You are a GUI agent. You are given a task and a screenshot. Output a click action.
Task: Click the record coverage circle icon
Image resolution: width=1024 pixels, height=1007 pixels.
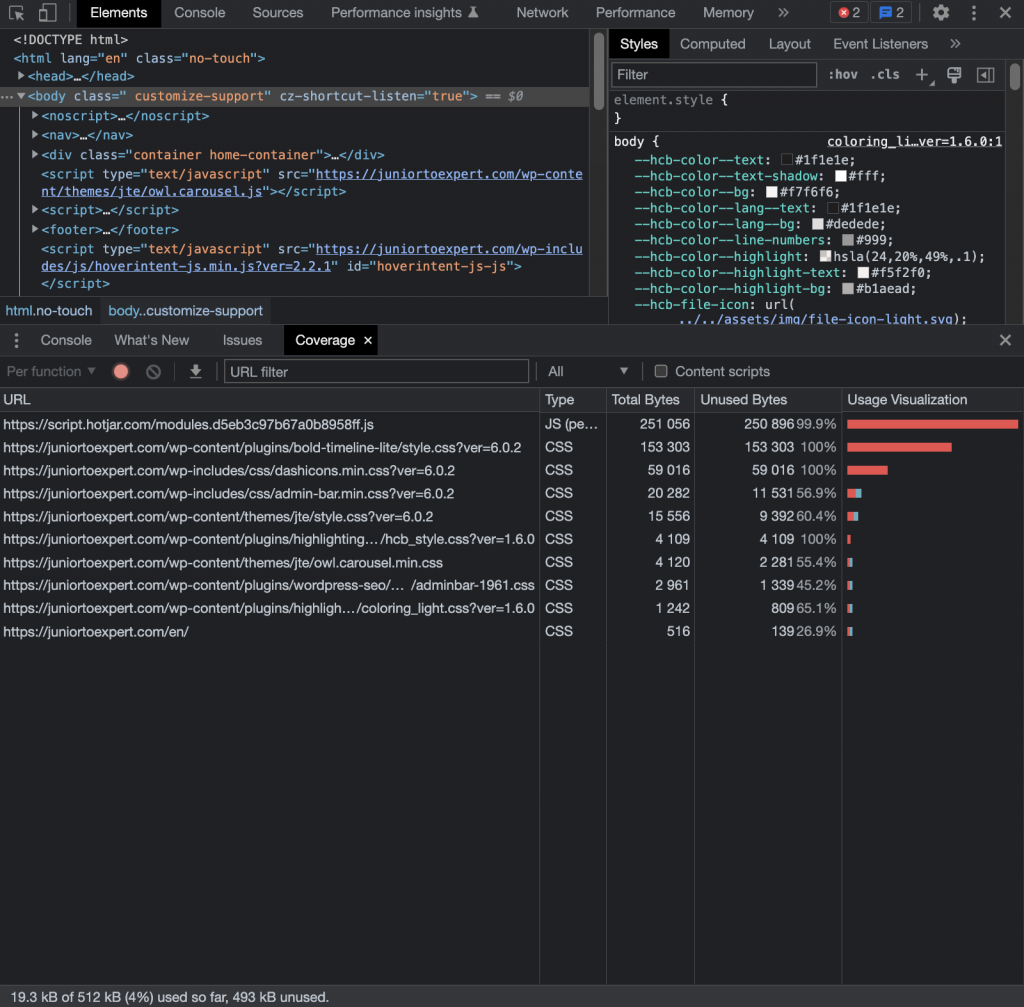pyautogui.click(x=120, y=371)
